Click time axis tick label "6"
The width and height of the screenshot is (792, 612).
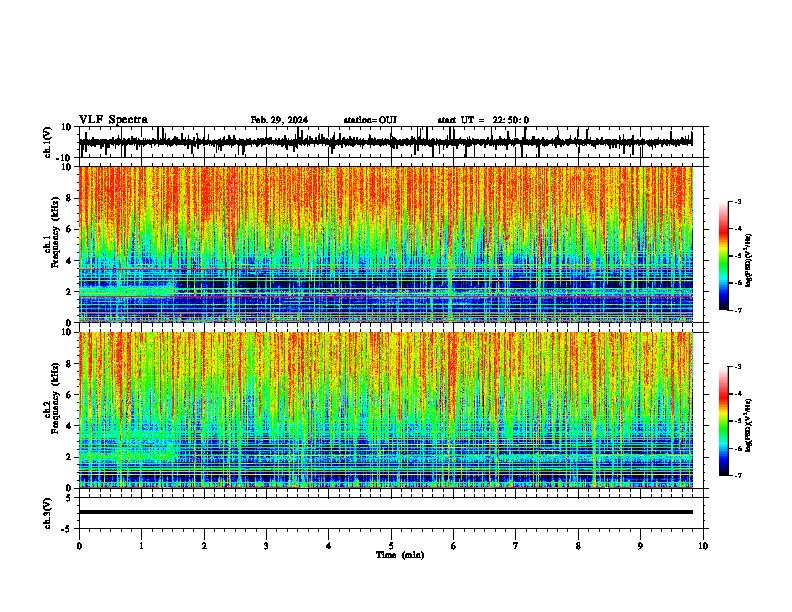coord(453,546)
